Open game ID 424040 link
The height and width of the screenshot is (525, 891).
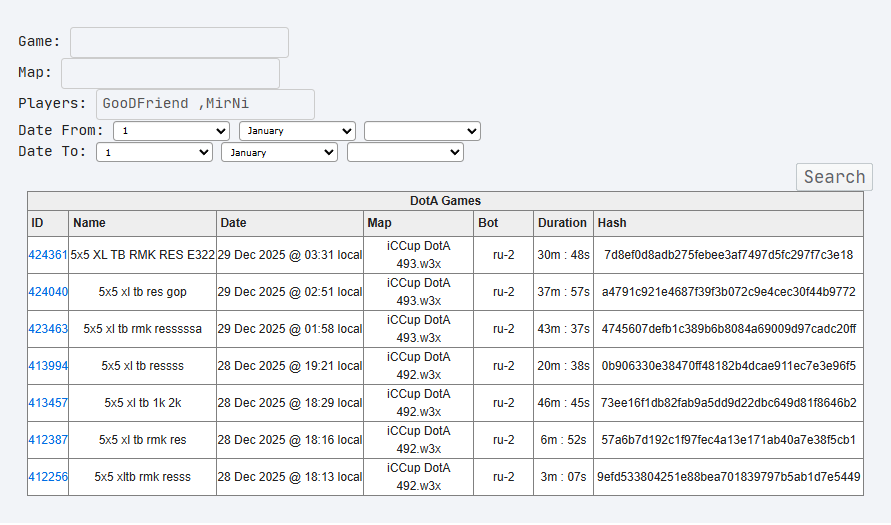48,292
